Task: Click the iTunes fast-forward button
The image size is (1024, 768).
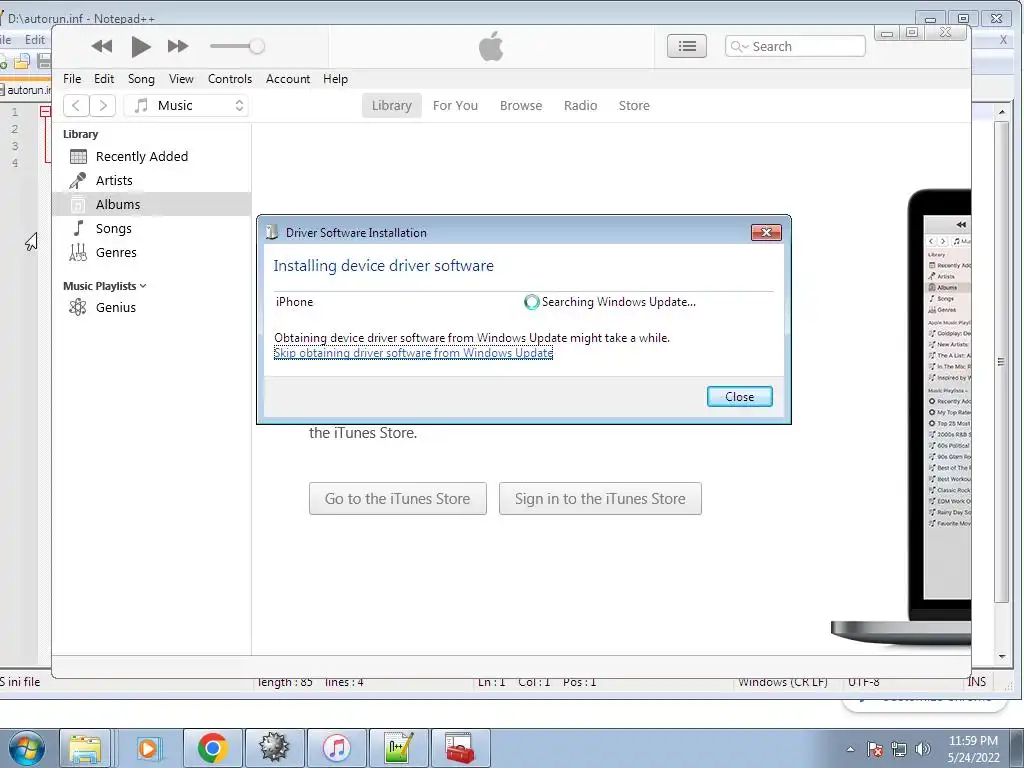Action: [178, 46]
